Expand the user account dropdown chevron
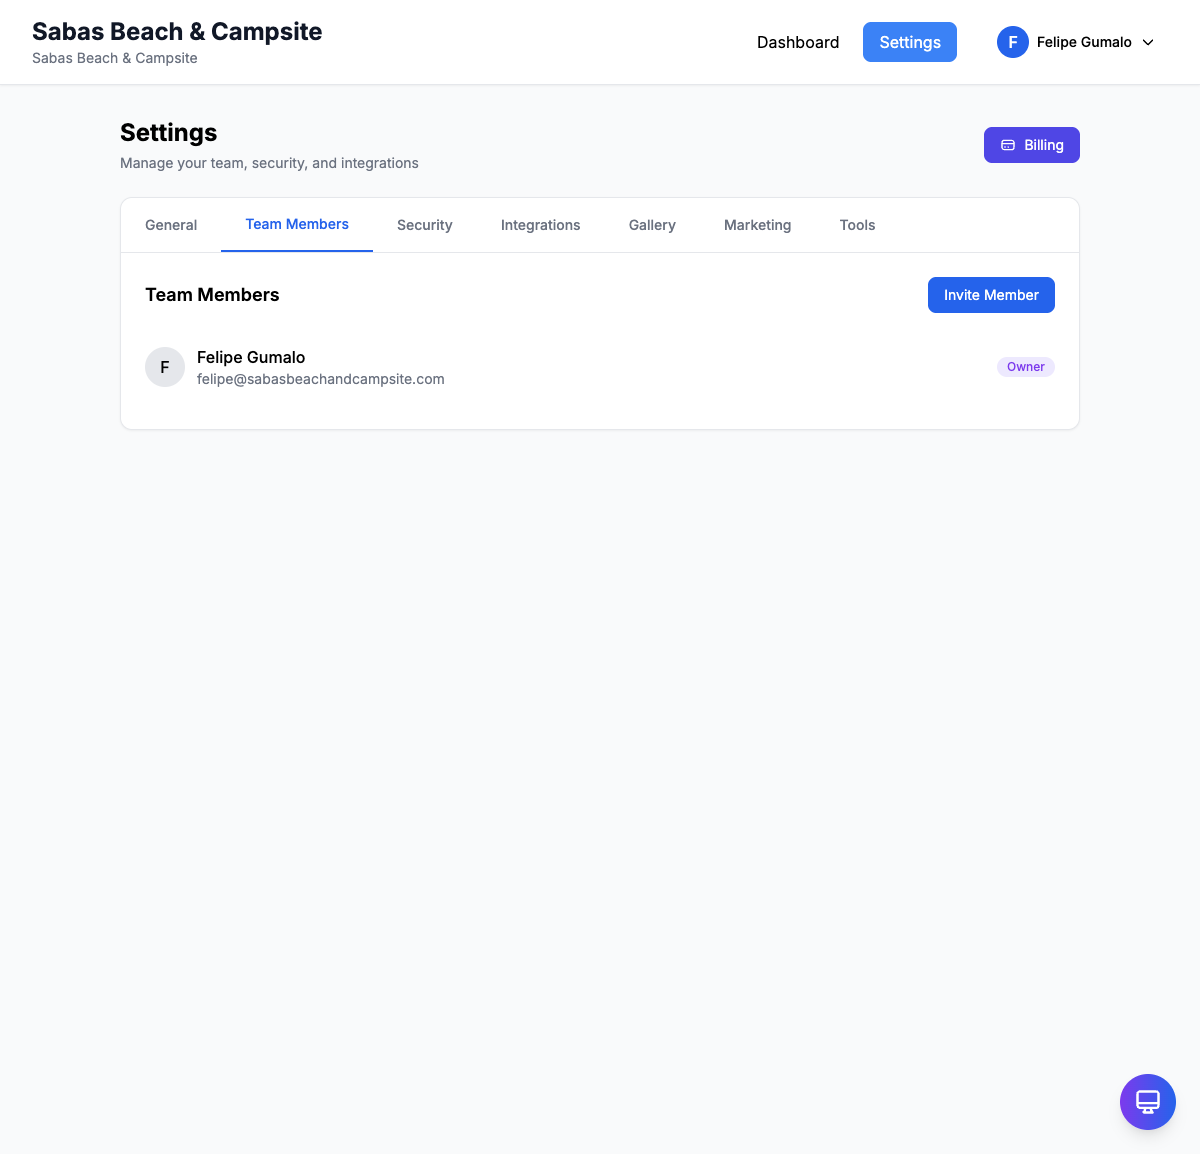1200x1154 pixels. (x=1148, y=42)
